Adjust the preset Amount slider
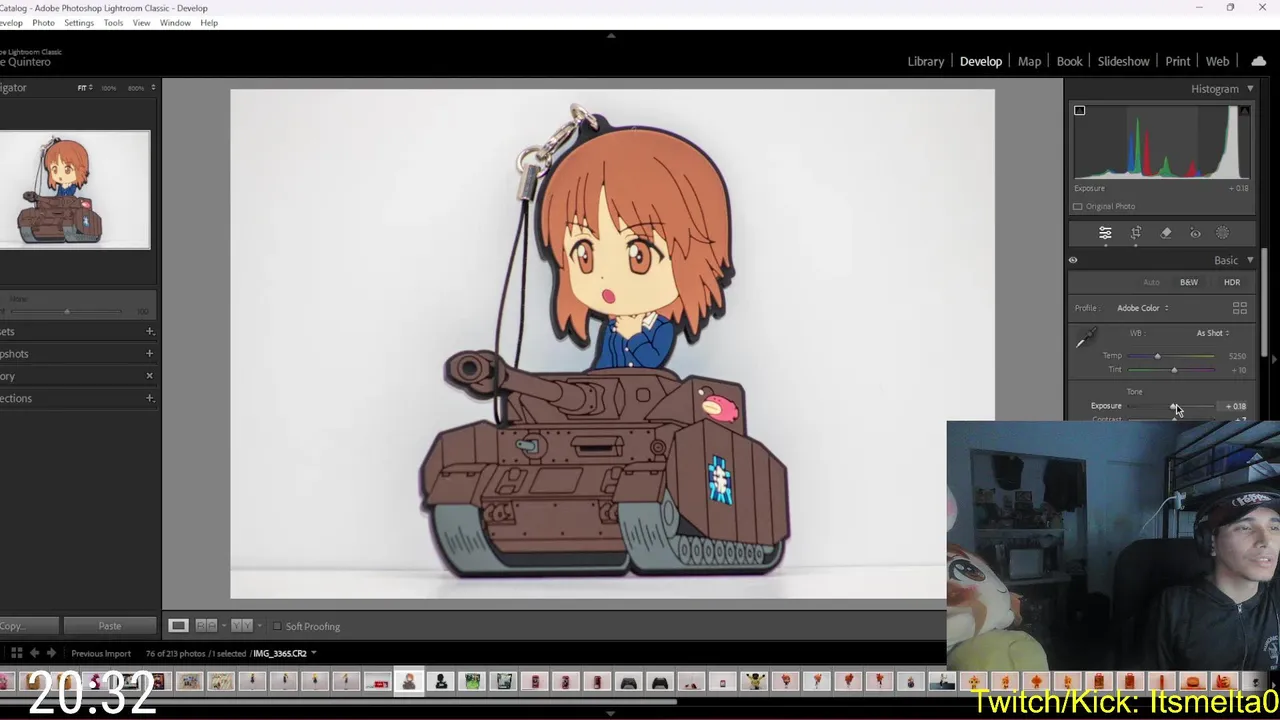 (x=67, y=312)
